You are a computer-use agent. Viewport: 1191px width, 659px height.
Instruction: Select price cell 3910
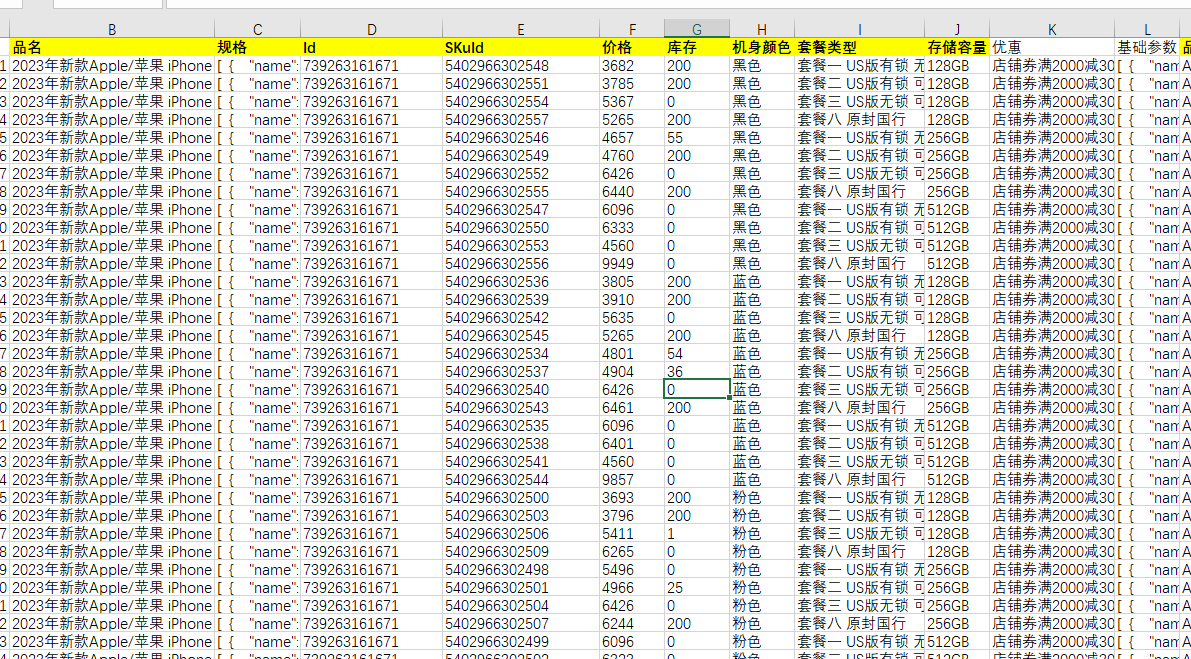[x=632, y=300]
